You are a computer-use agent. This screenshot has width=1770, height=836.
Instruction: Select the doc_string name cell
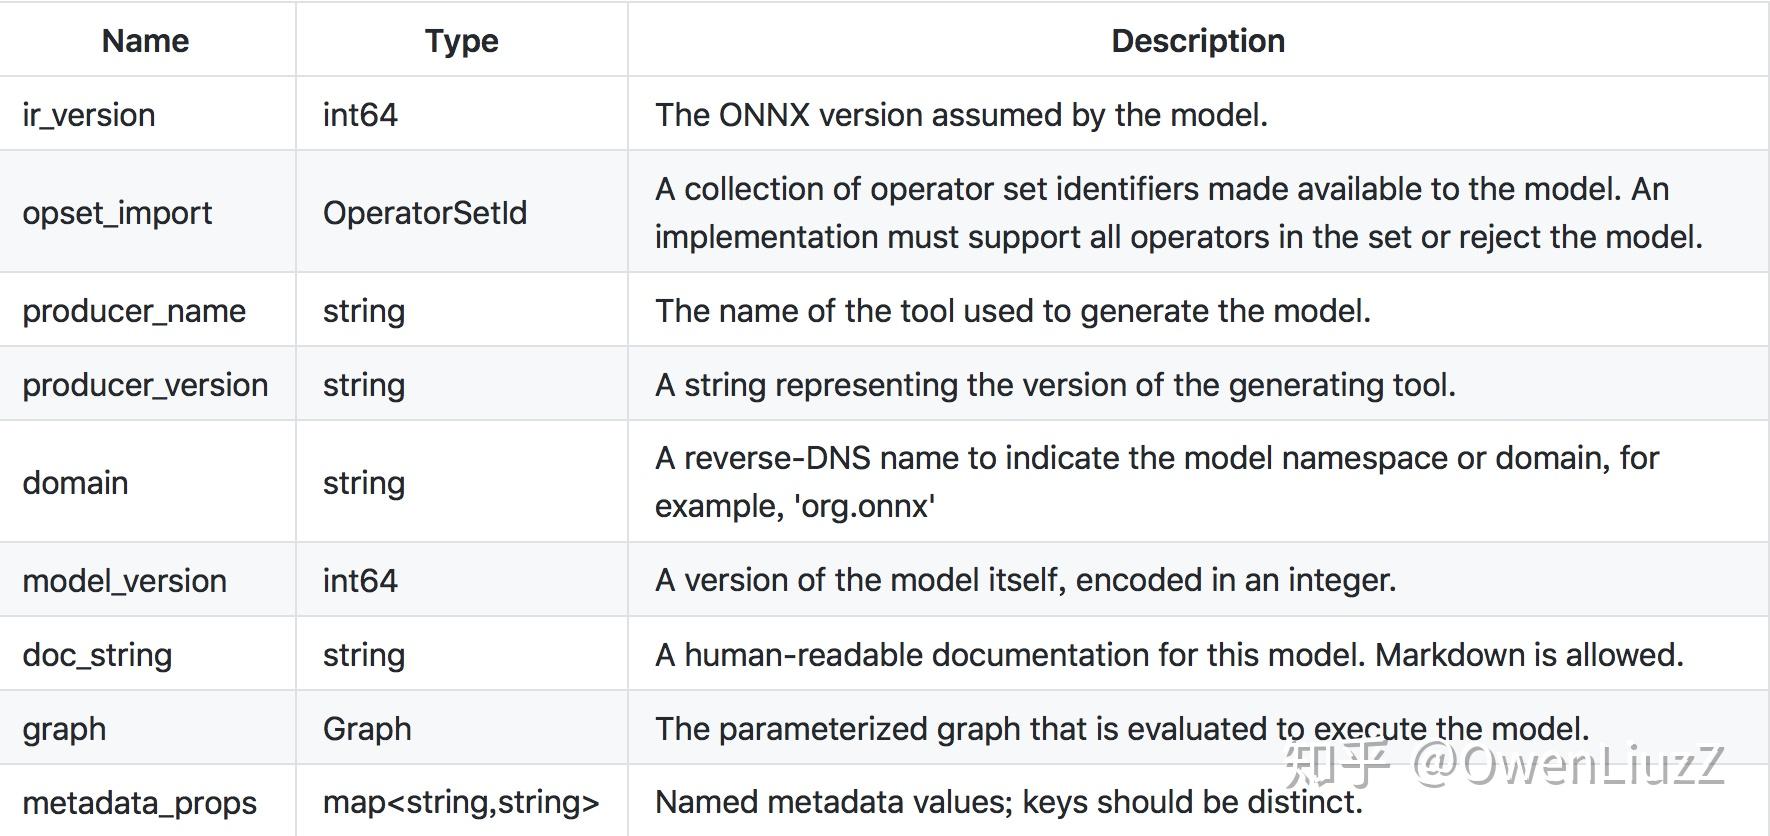(x=97, y=655)
